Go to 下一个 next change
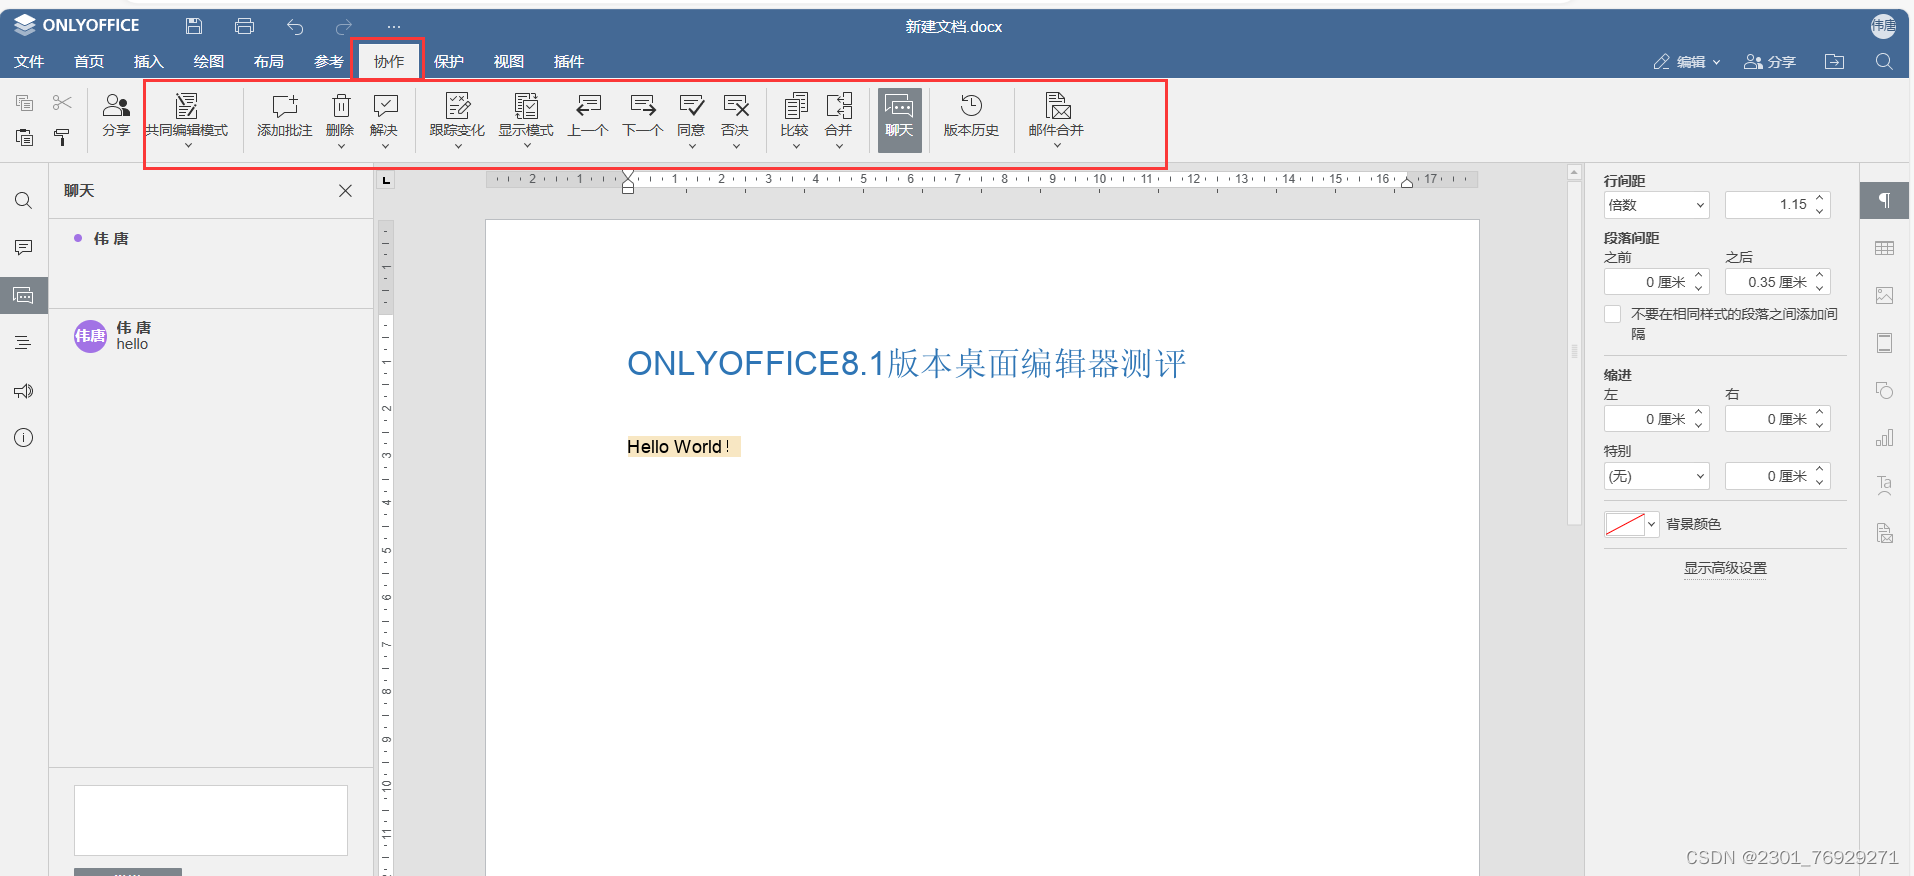The width and height of the screenshot is (1914, 876). 642,116
